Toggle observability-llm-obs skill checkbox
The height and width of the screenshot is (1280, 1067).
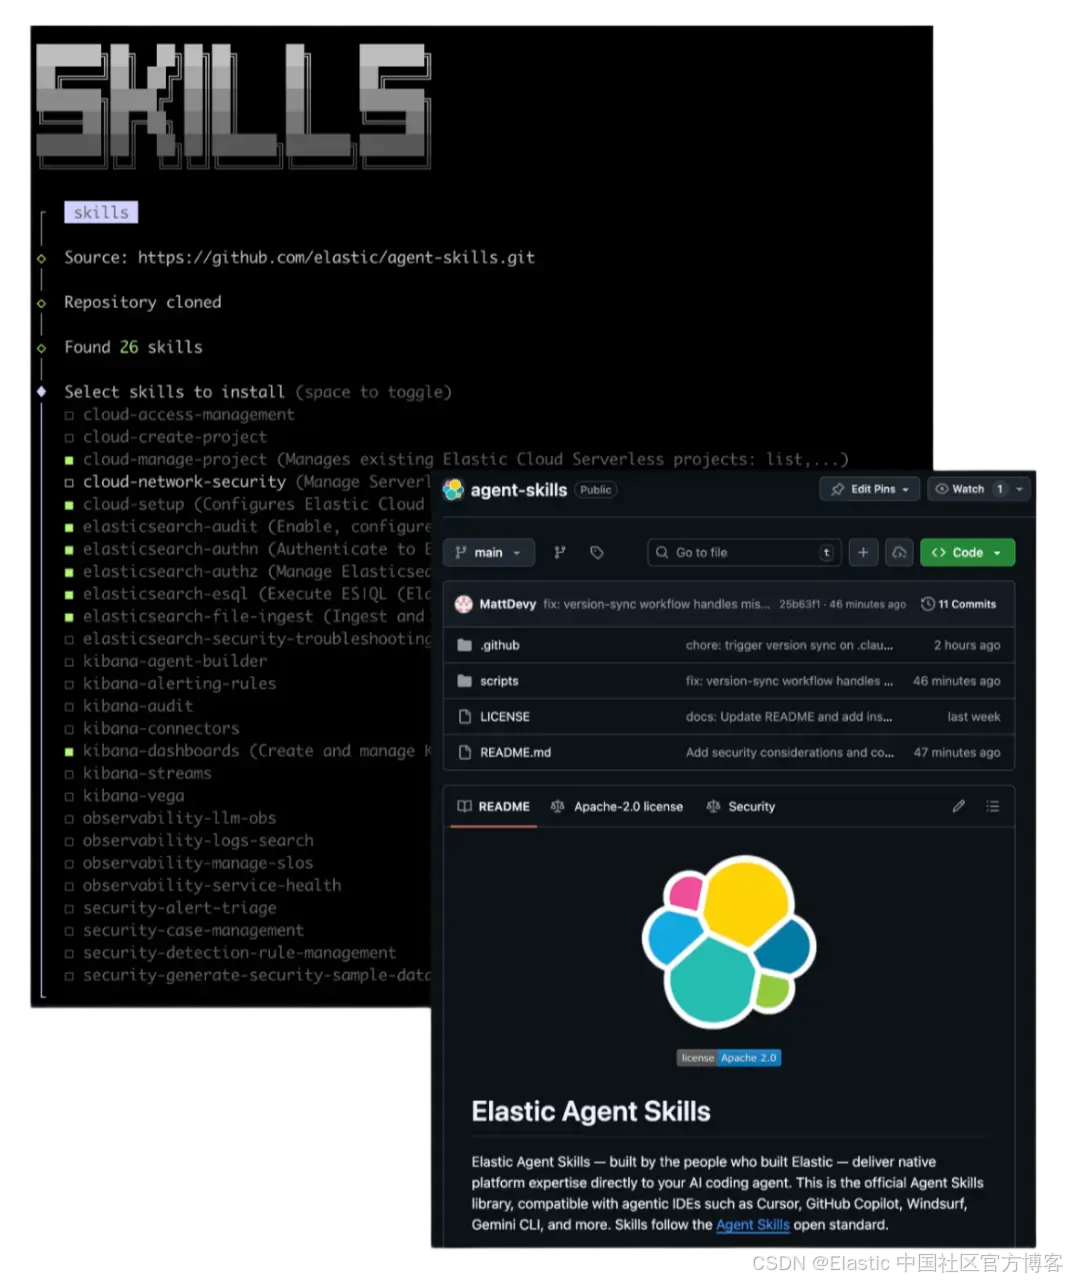click(69, 819)
